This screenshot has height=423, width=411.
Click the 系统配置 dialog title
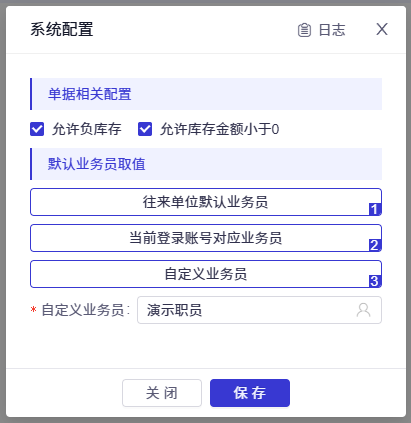pyautogui.click(x=62, y=29)
